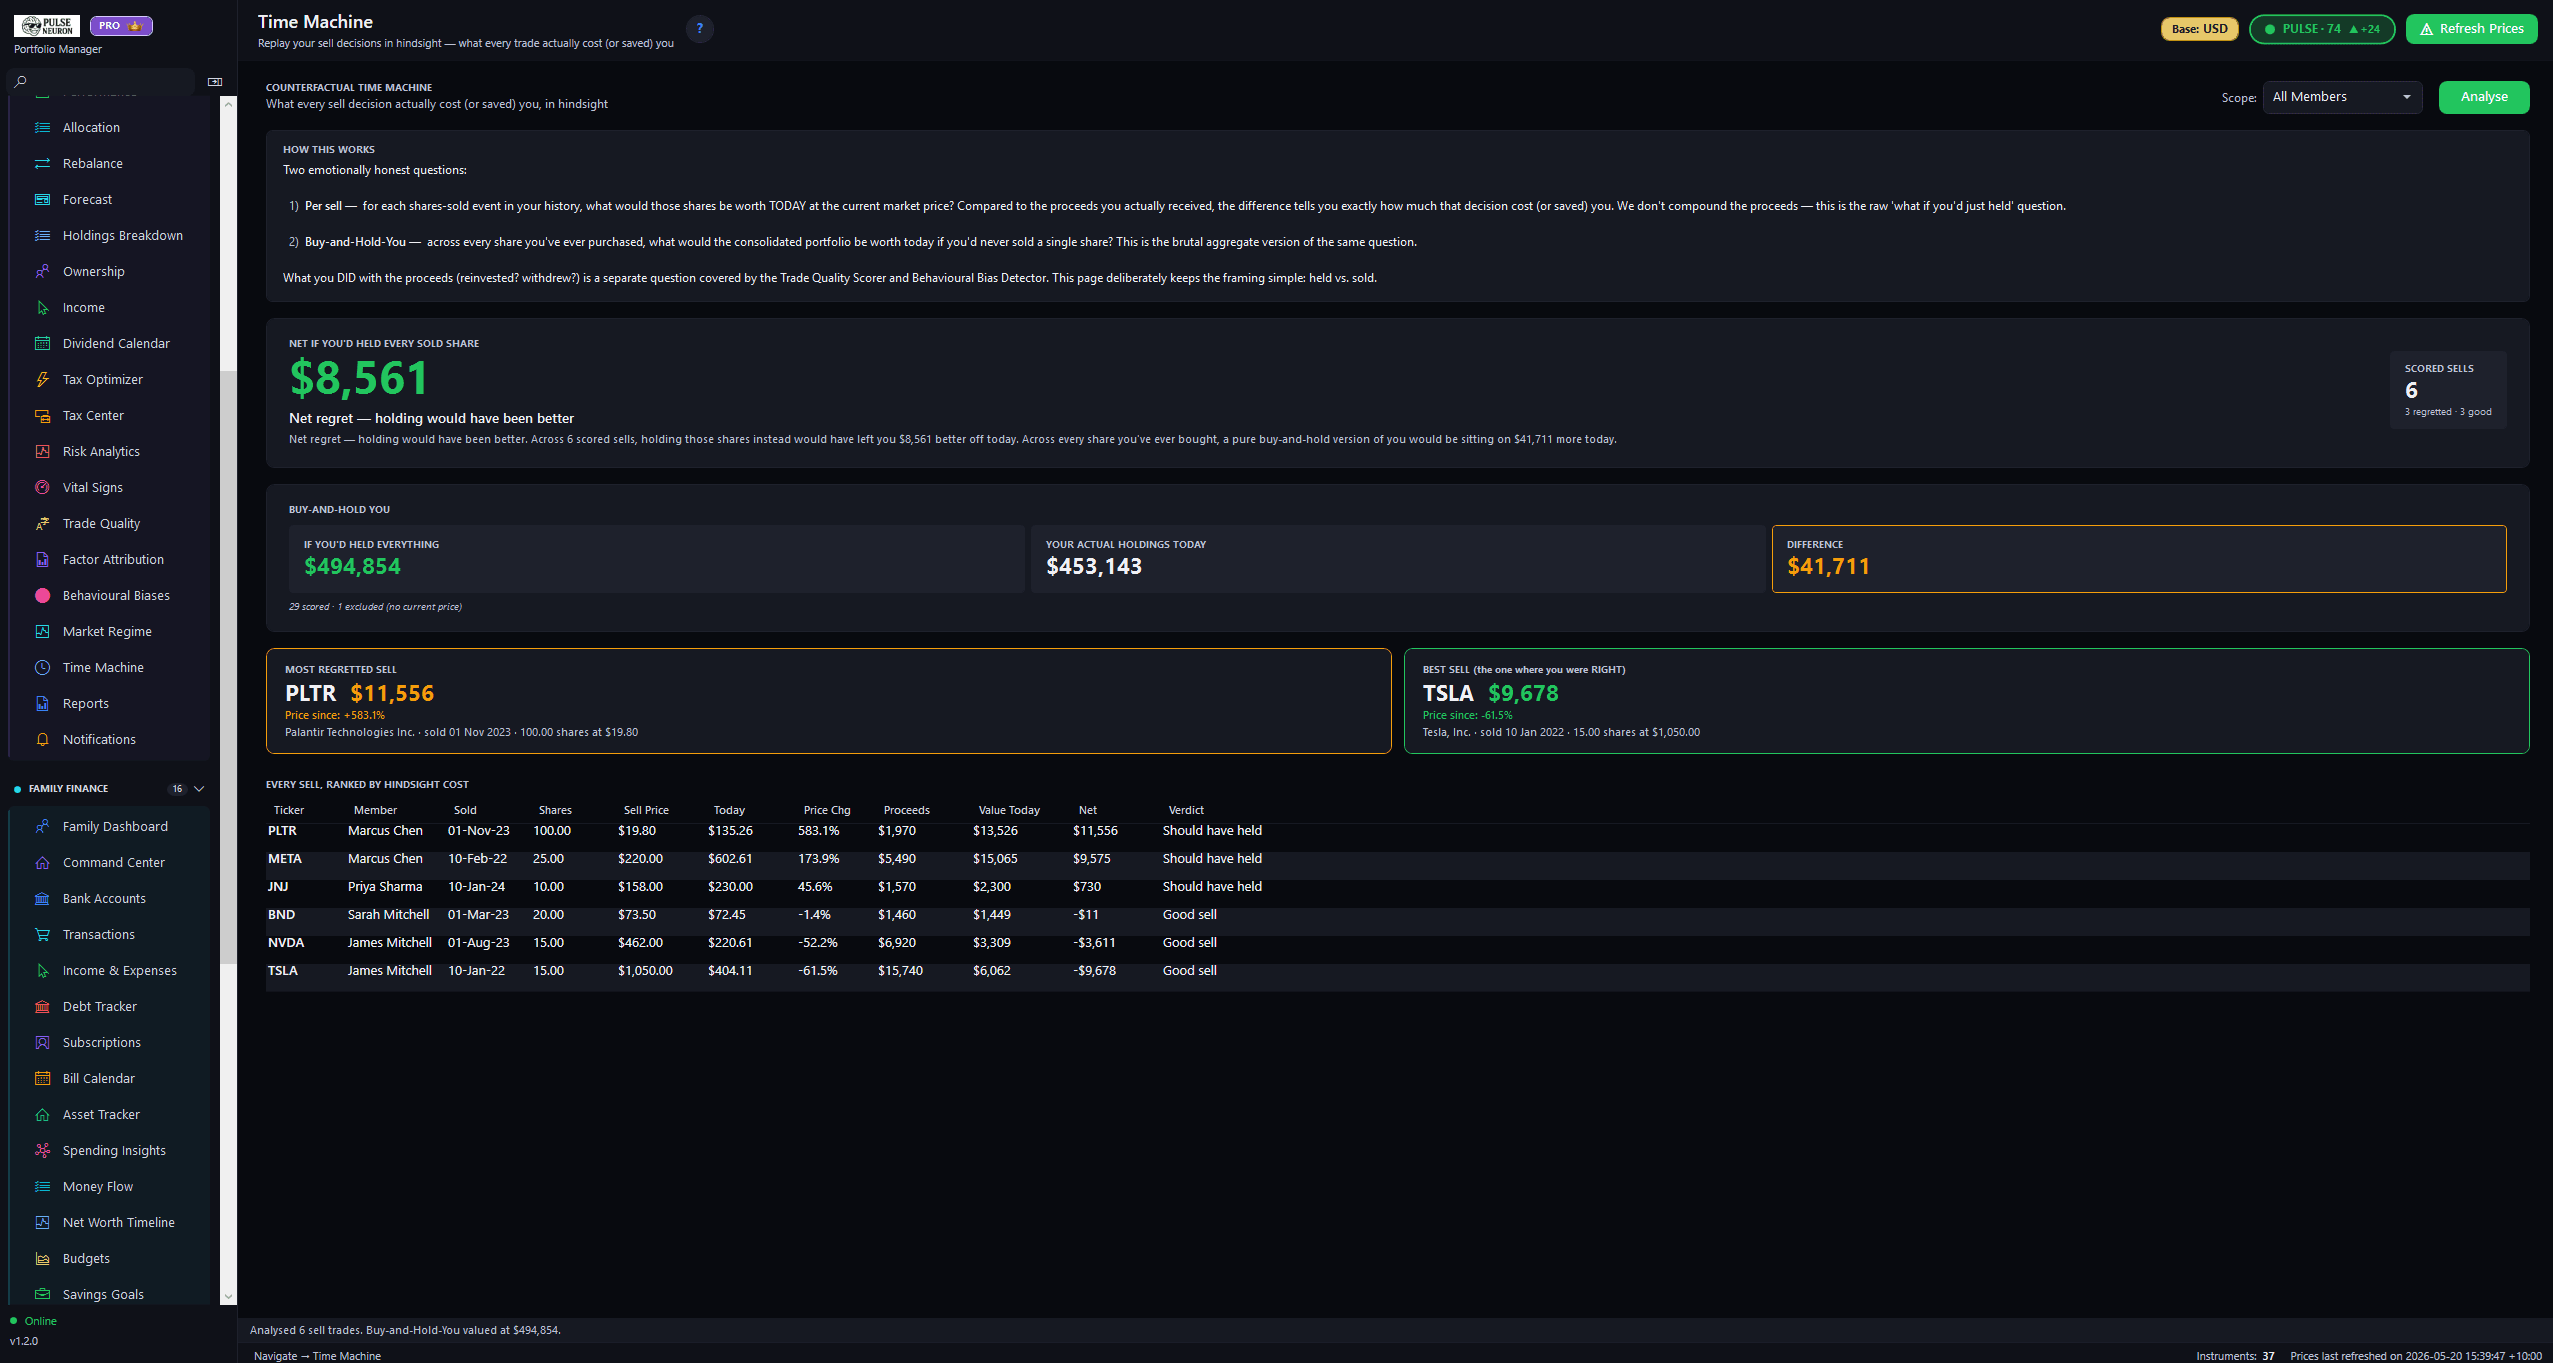Select the PLTR row in sells table
This screenshot has width=2553, height=1363.
pyautogui.click(x=1397, y=831)
